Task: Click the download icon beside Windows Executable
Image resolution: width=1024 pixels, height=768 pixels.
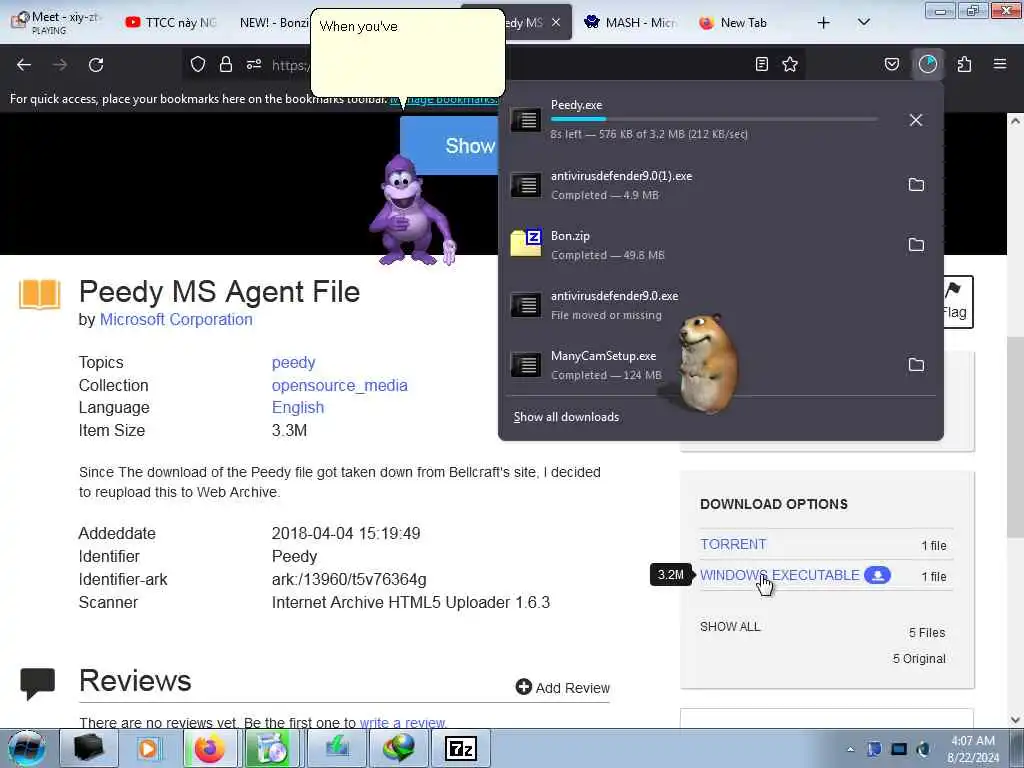Action: click(x=877, y=575)
